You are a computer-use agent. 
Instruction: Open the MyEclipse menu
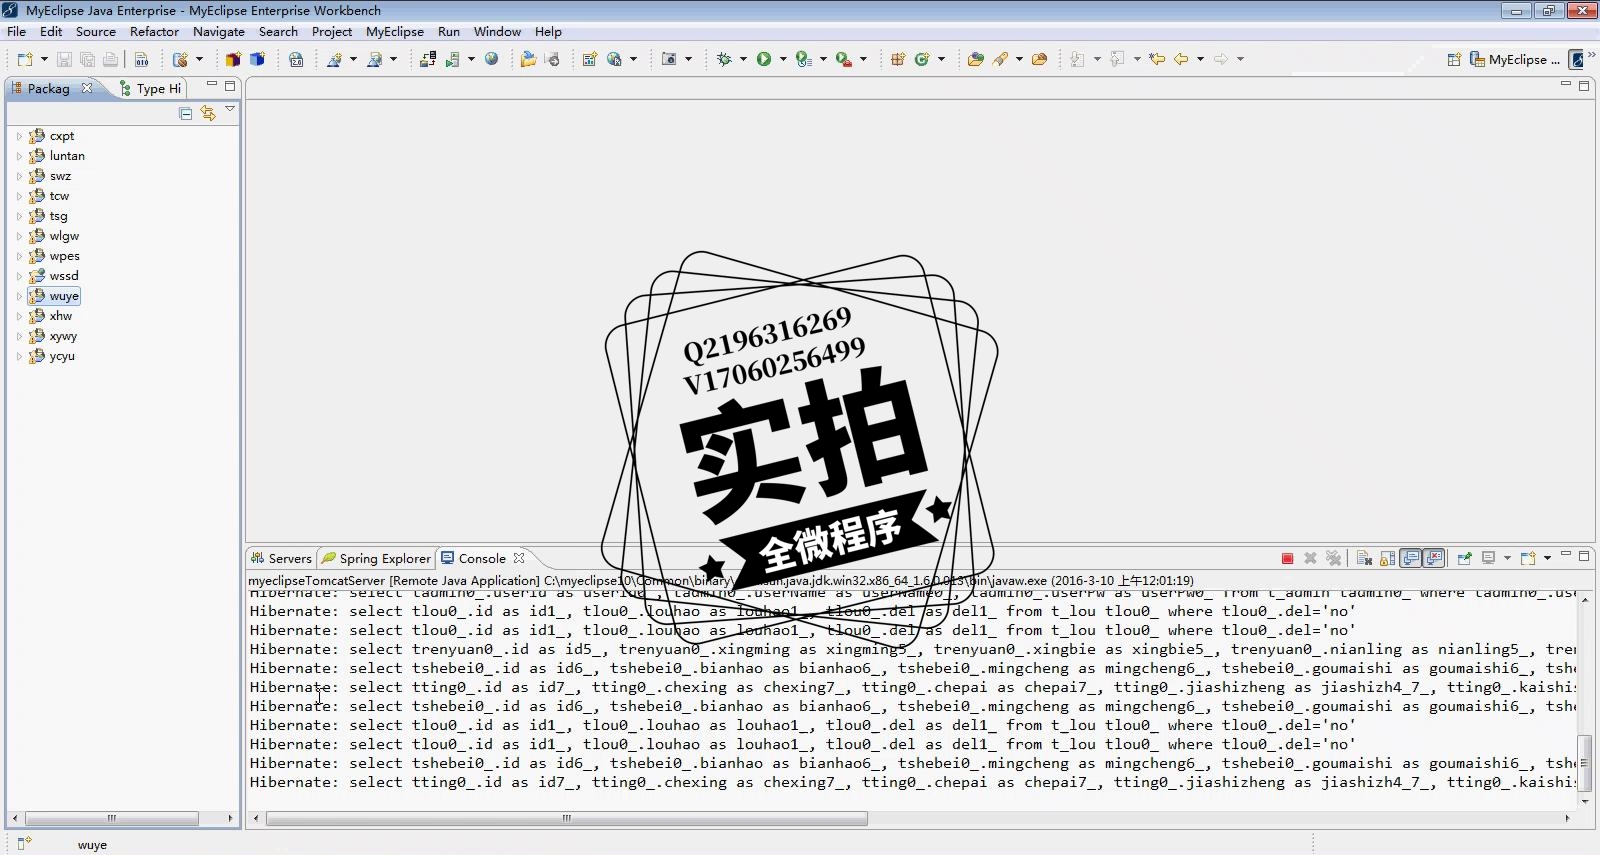[x=395, y=31]
